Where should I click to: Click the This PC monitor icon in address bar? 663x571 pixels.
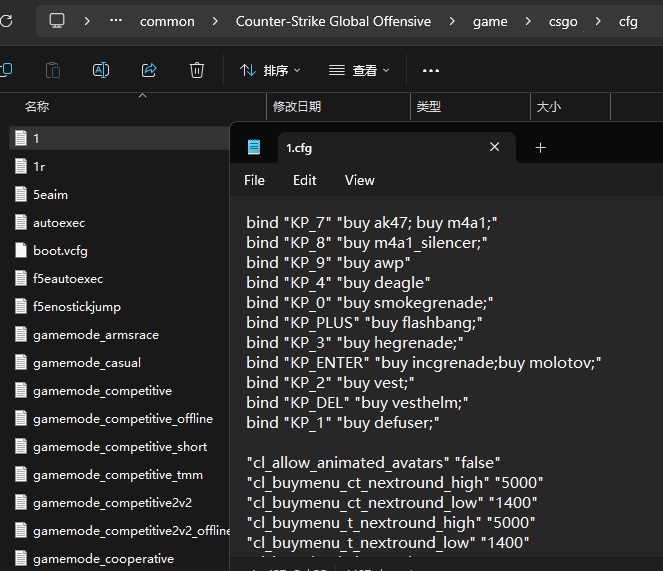coord(57,21)
